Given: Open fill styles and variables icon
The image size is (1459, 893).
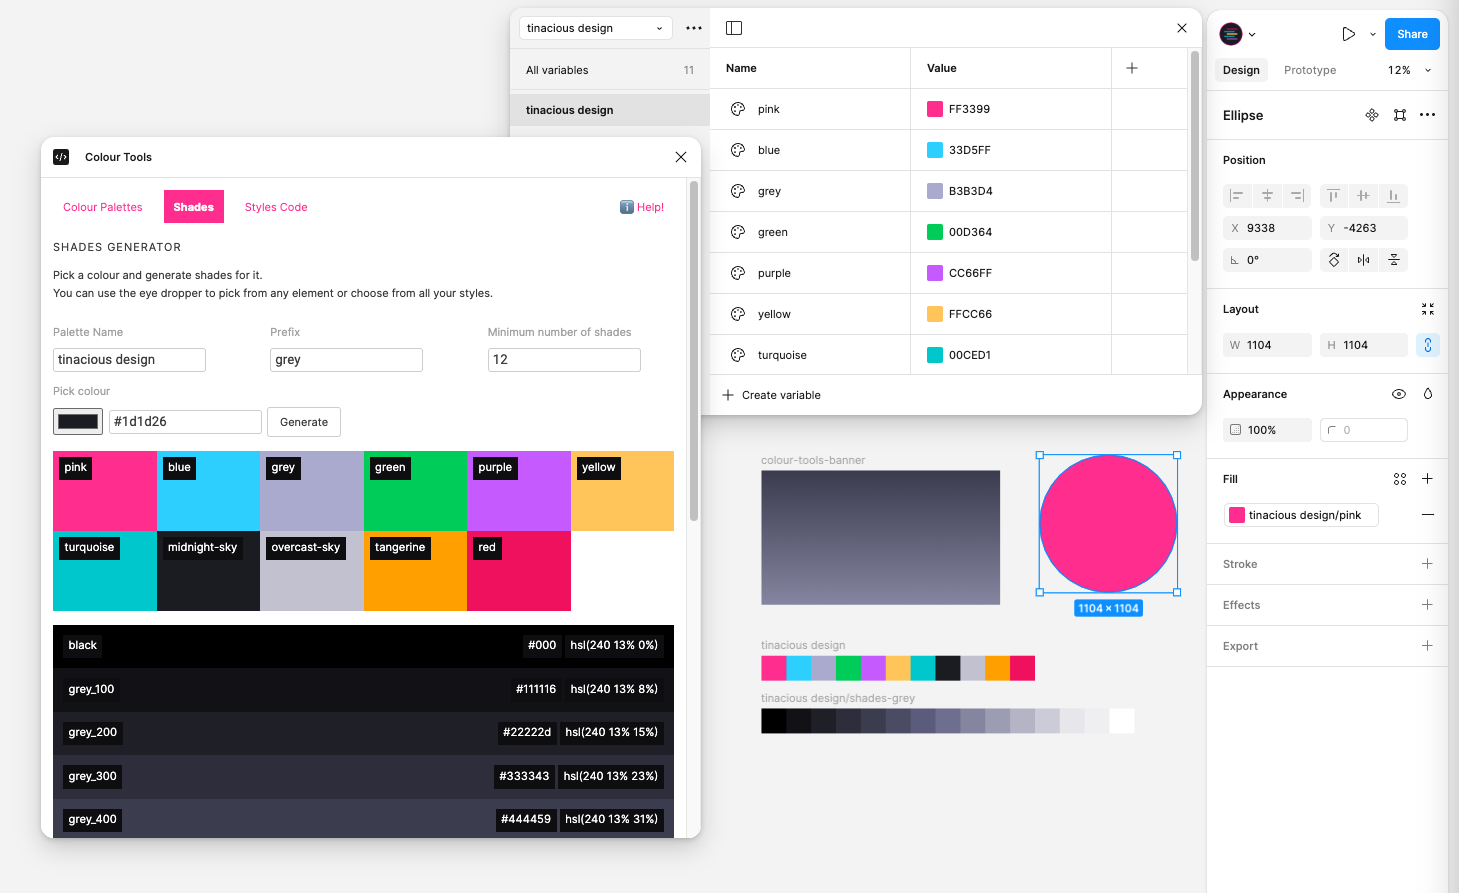Looking at the screenshot, I should [x=1400, y=479].
